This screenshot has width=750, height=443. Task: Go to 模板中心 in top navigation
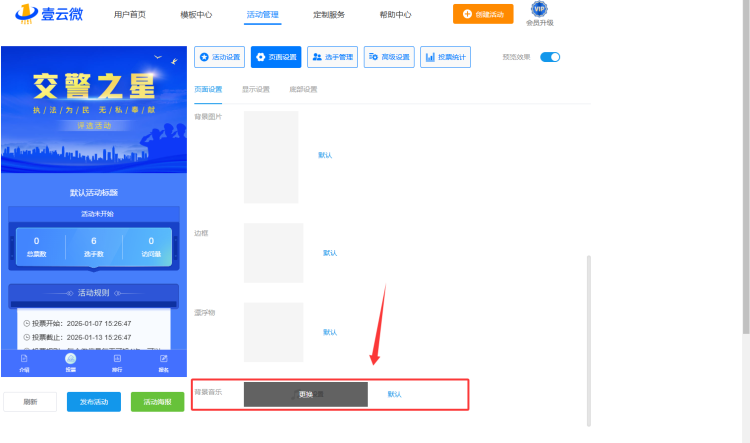(x=196, y=15)
